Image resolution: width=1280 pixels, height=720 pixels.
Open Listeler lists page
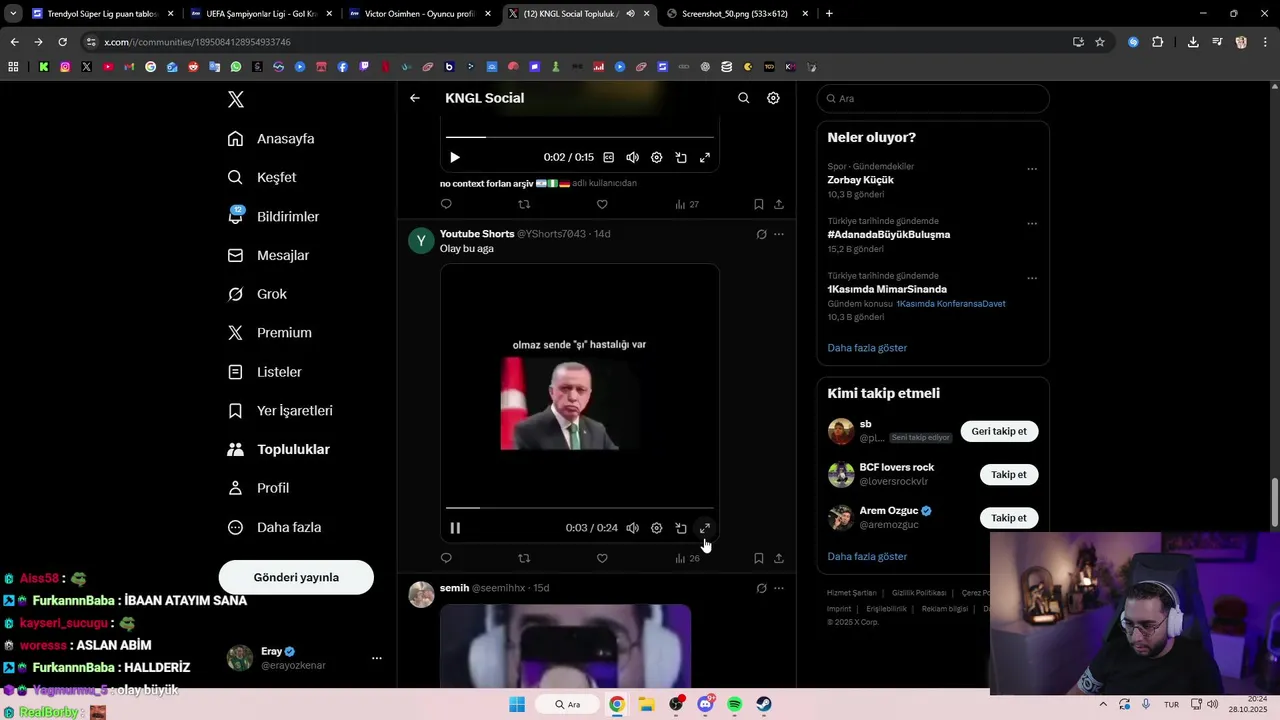[x=264, y=371]
